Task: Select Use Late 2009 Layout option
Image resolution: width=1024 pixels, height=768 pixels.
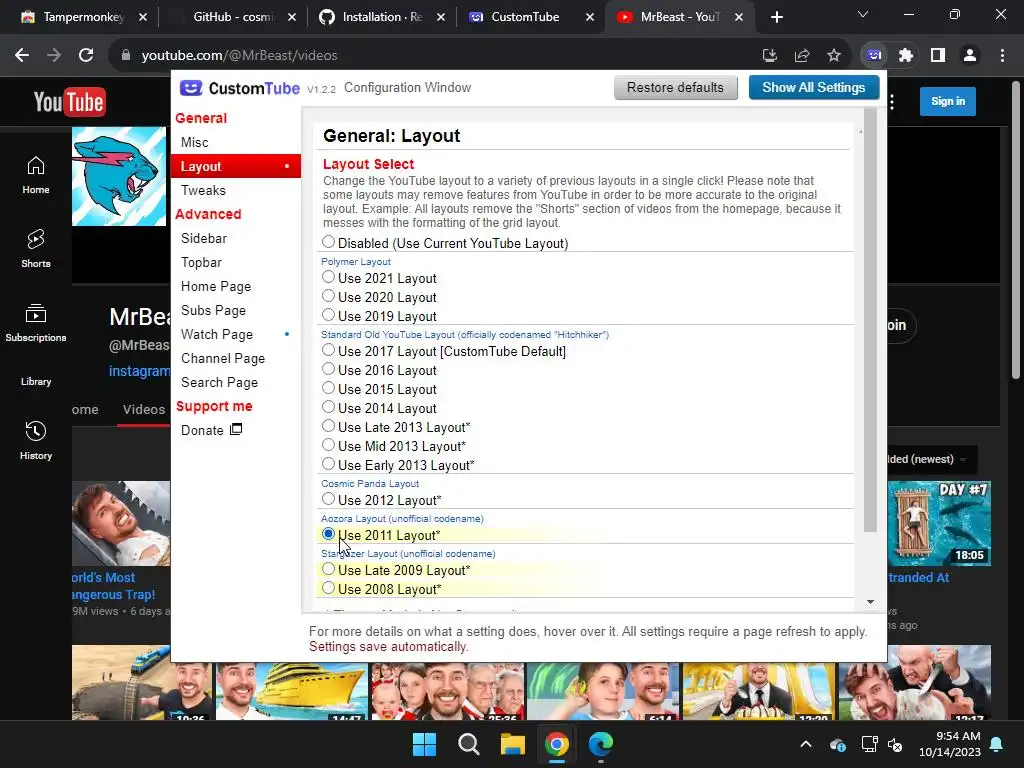Action: click(x=328, y=569)
